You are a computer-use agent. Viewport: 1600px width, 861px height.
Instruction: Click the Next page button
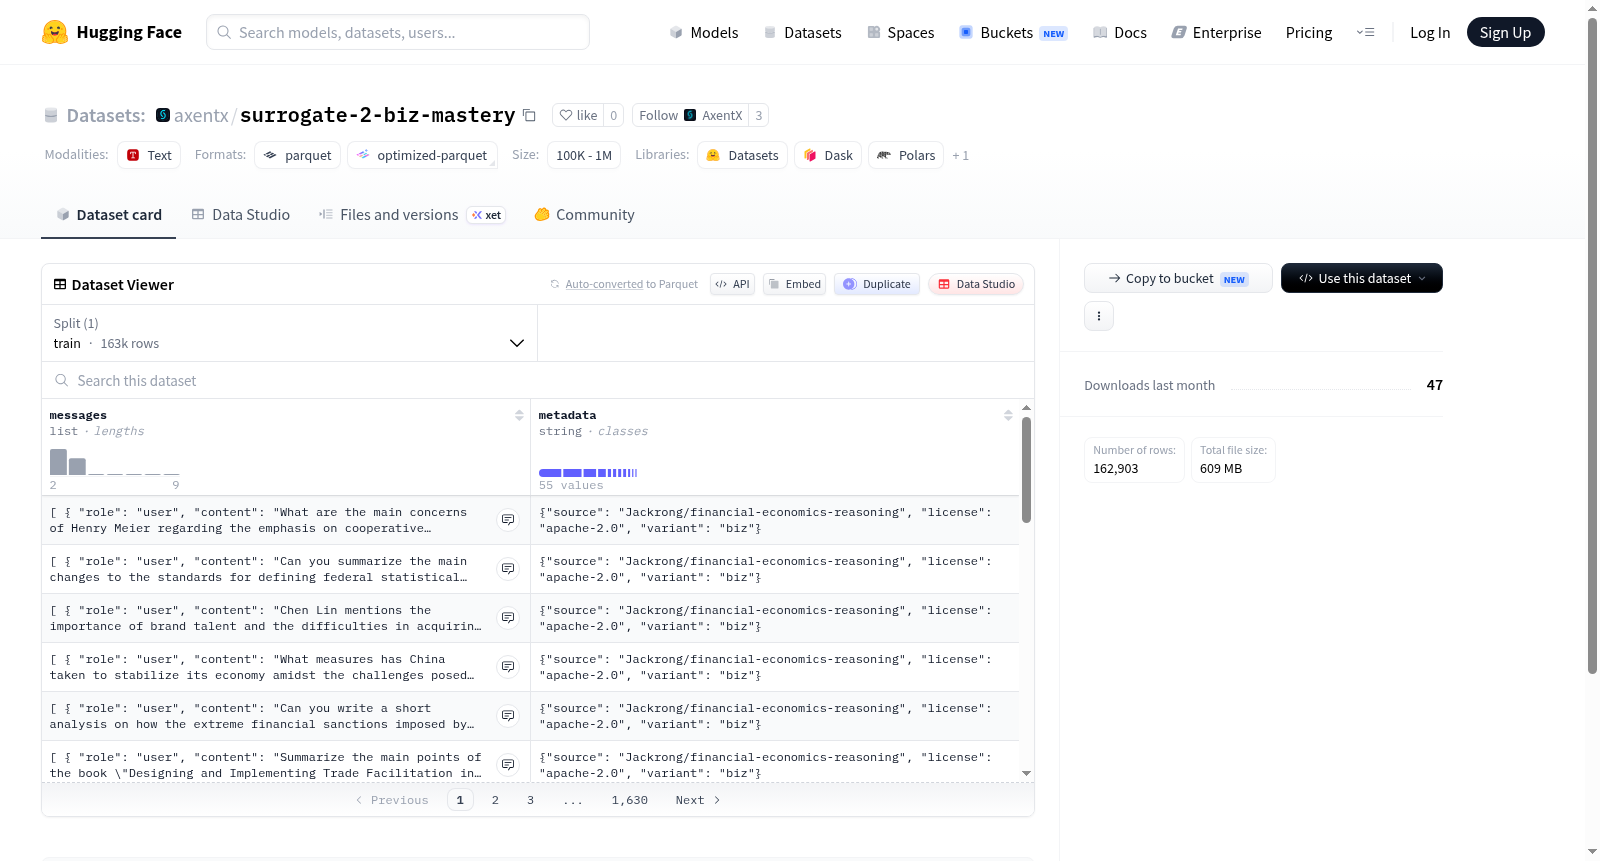pyautogui.click(x=697, y=800)
